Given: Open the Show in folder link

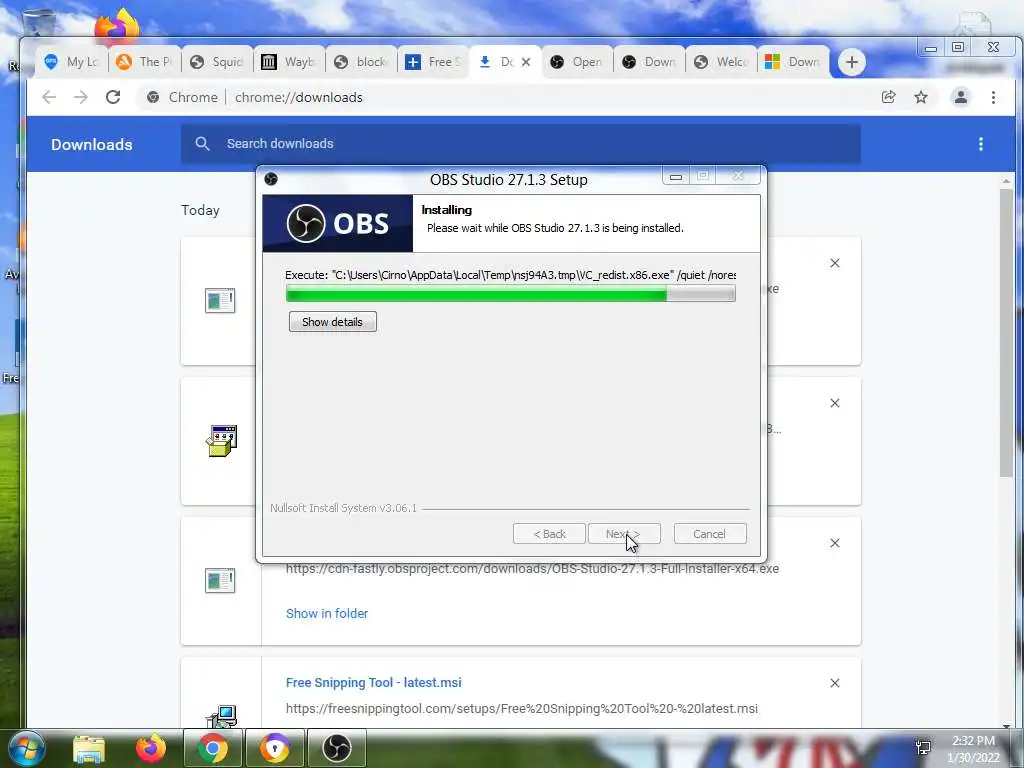Looking at the screenshot, I should (327, 613).
